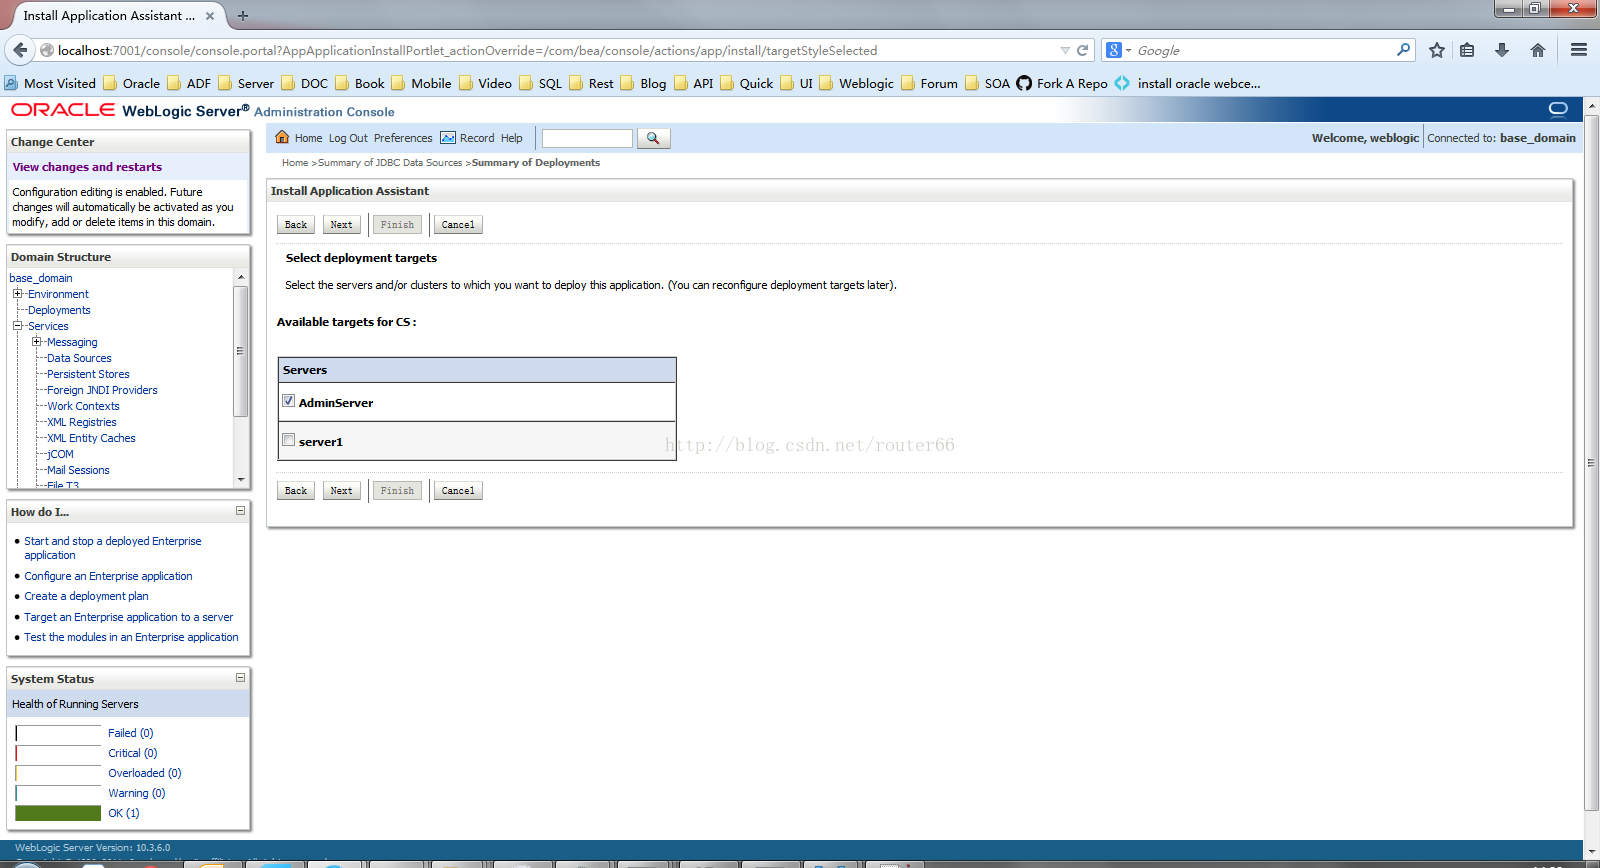This screenshot has width=1600, height=868.
Task: Open Target an Enterprise application help link
Action: [129, 617]
